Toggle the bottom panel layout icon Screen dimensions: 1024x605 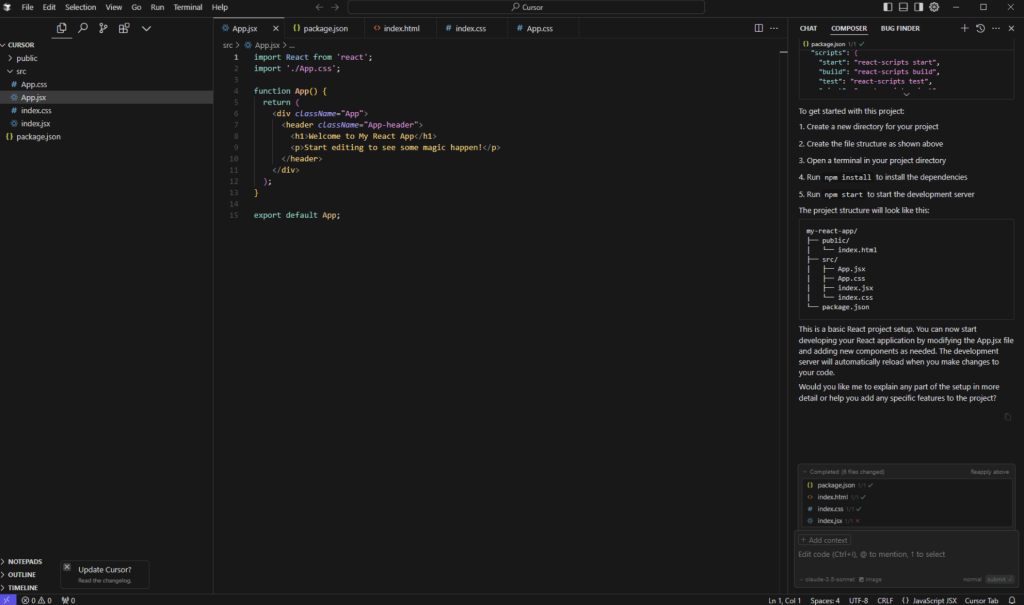point(903,7)
